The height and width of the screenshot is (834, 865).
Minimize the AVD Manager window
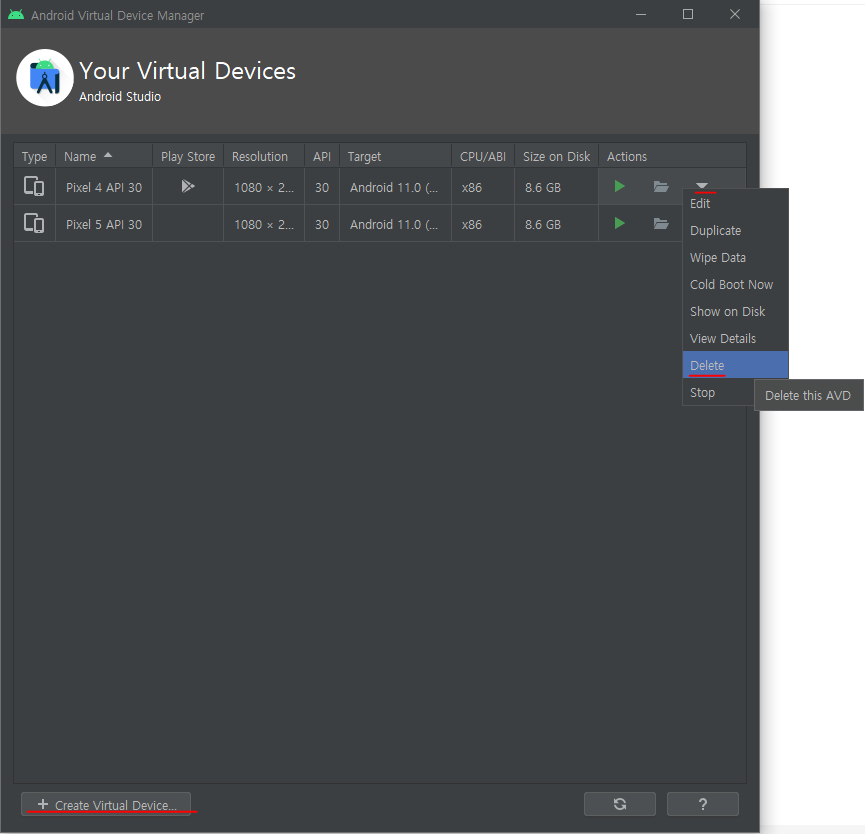641,14
